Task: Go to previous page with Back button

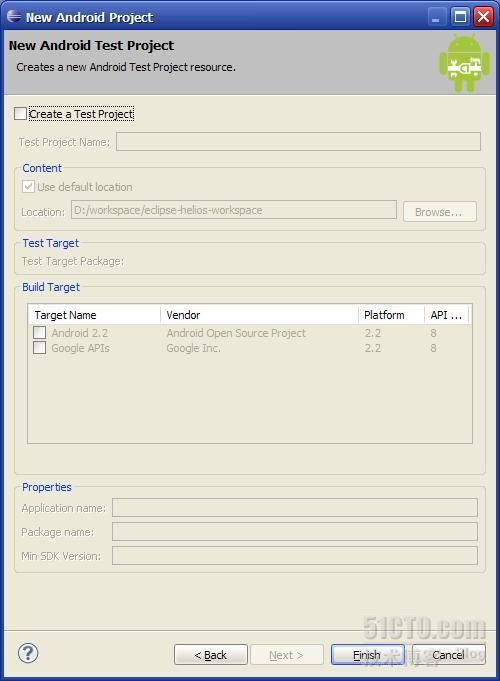Action: click(x=211, y=655)
